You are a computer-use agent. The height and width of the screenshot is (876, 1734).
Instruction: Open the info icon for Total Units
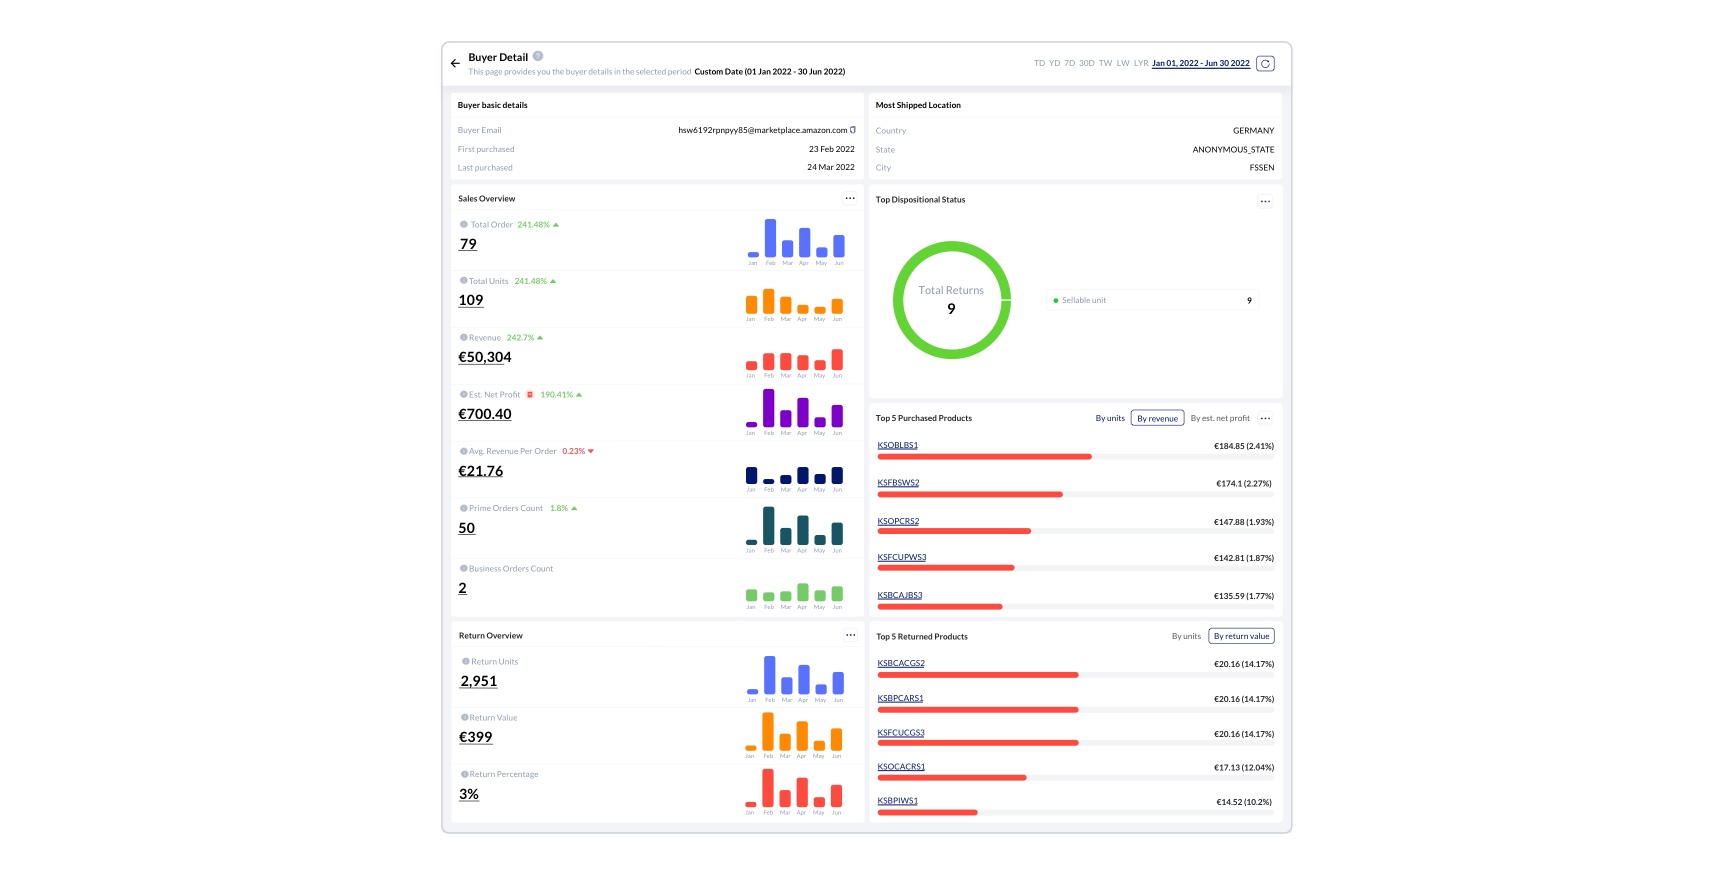(x=463, y=281)
